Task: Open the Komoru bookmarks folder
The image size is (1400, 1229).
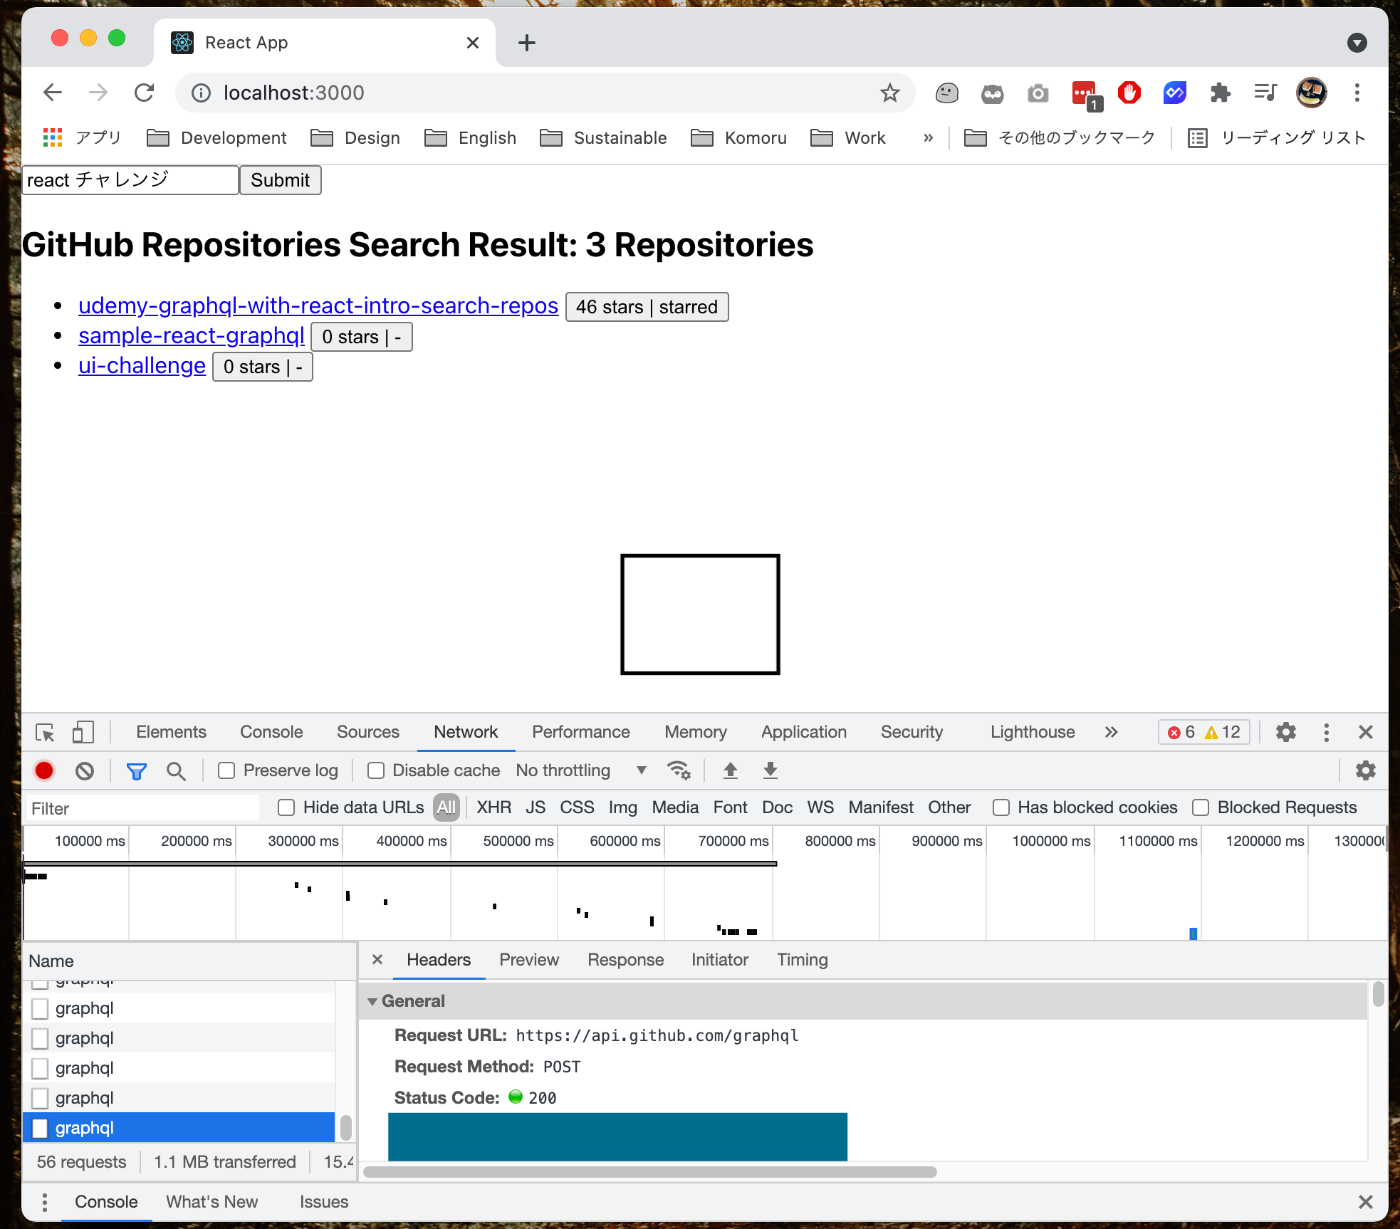Action: pos(739,138)
